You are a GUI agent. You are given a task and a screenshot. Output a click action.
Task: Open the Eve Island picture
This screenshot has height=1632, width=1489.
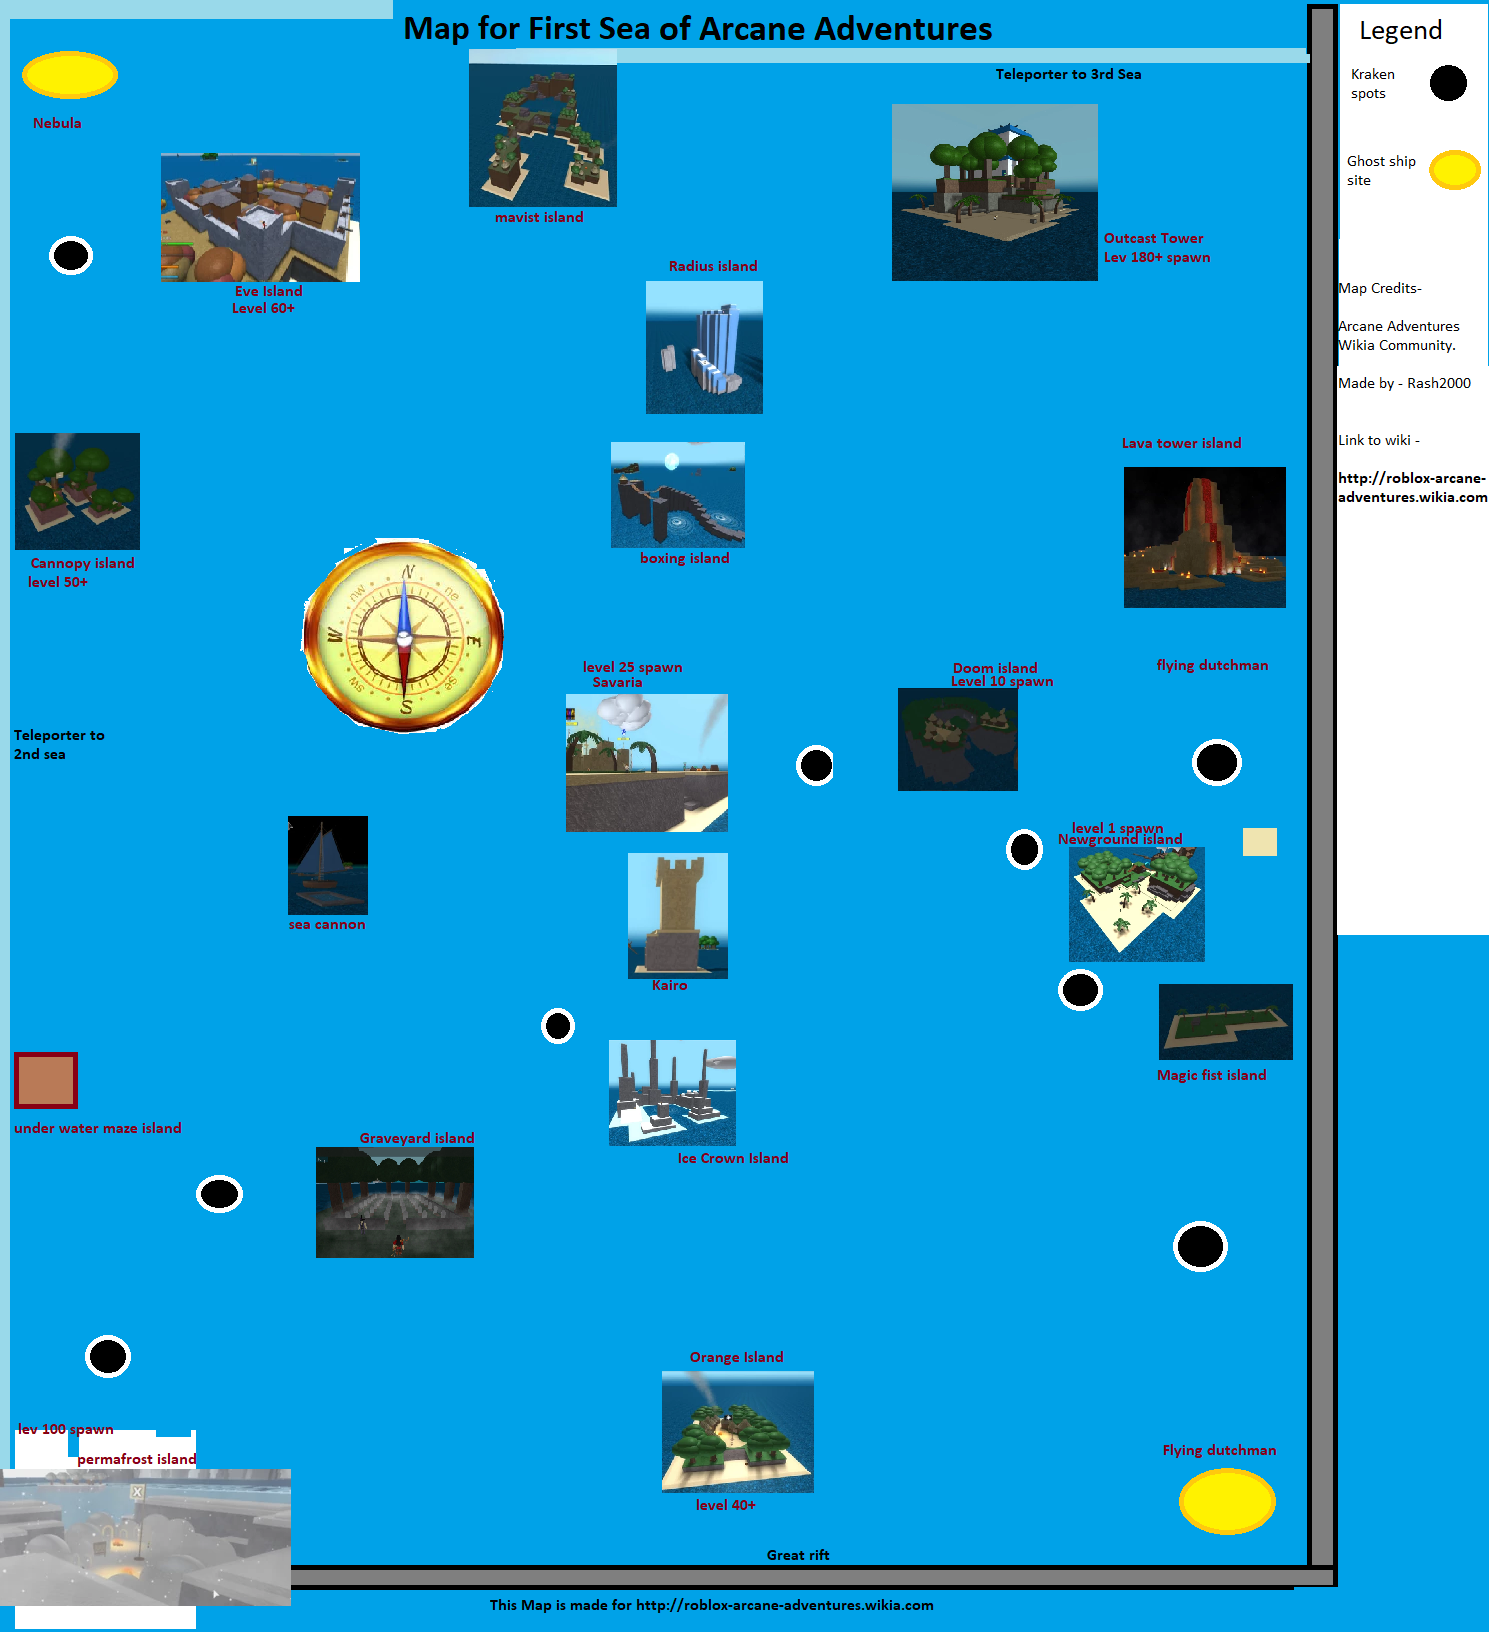(x=260, y=218)
